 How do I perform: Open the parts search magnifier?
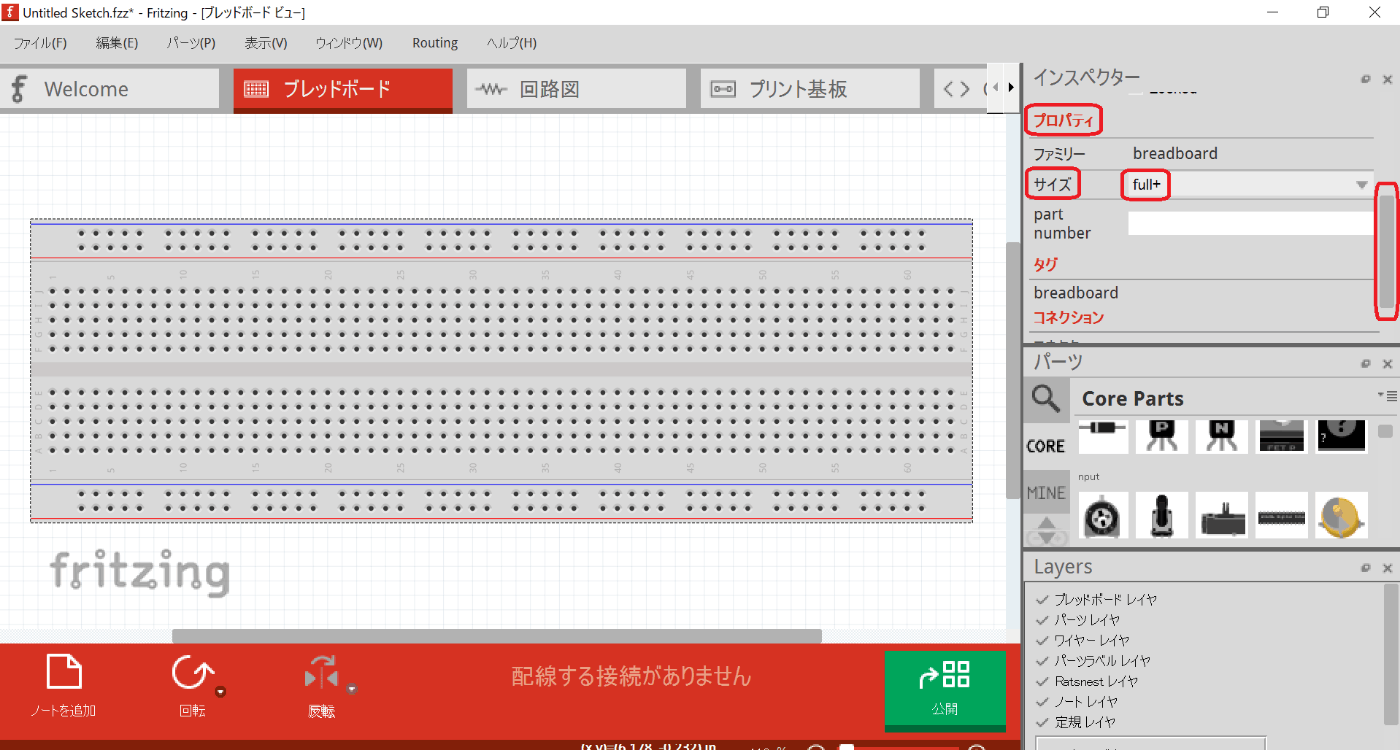[1046, 399]
